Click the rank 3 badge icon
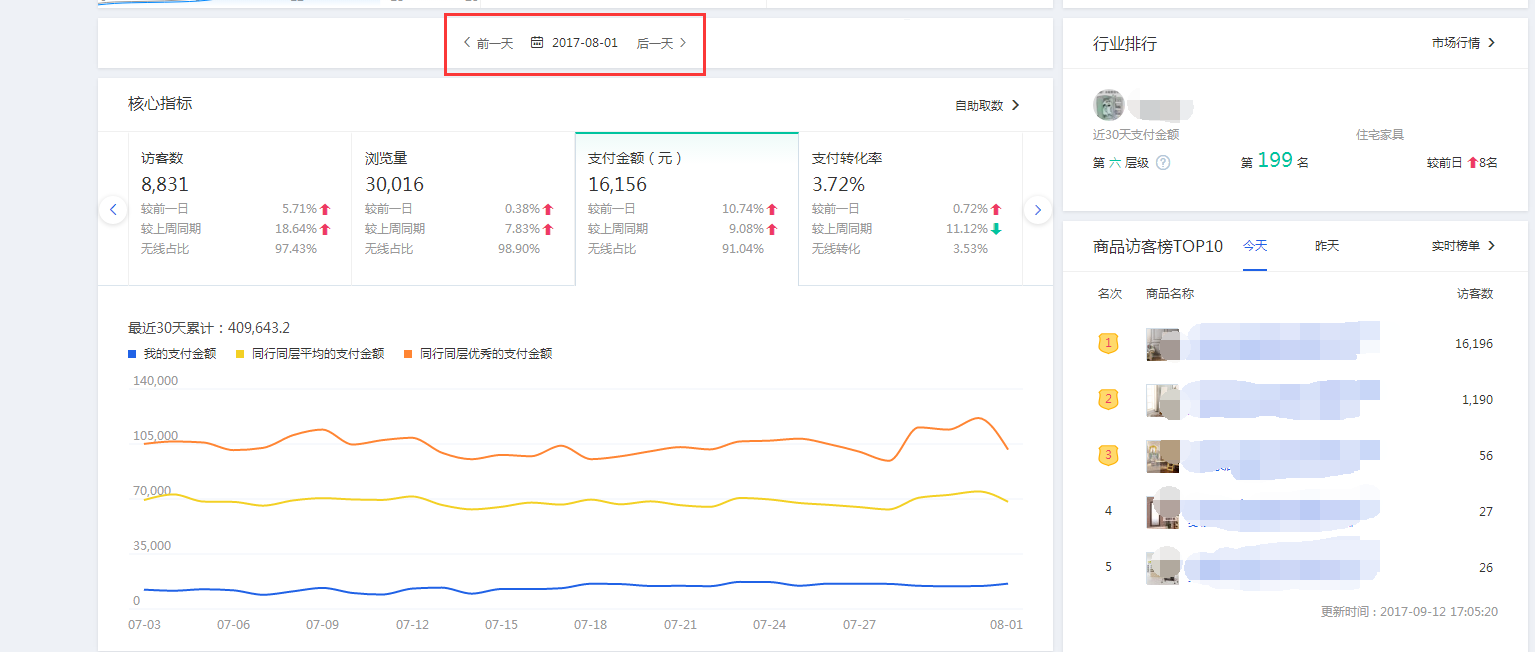This screenshot has height=652, width=1535. coord(1107,456)
